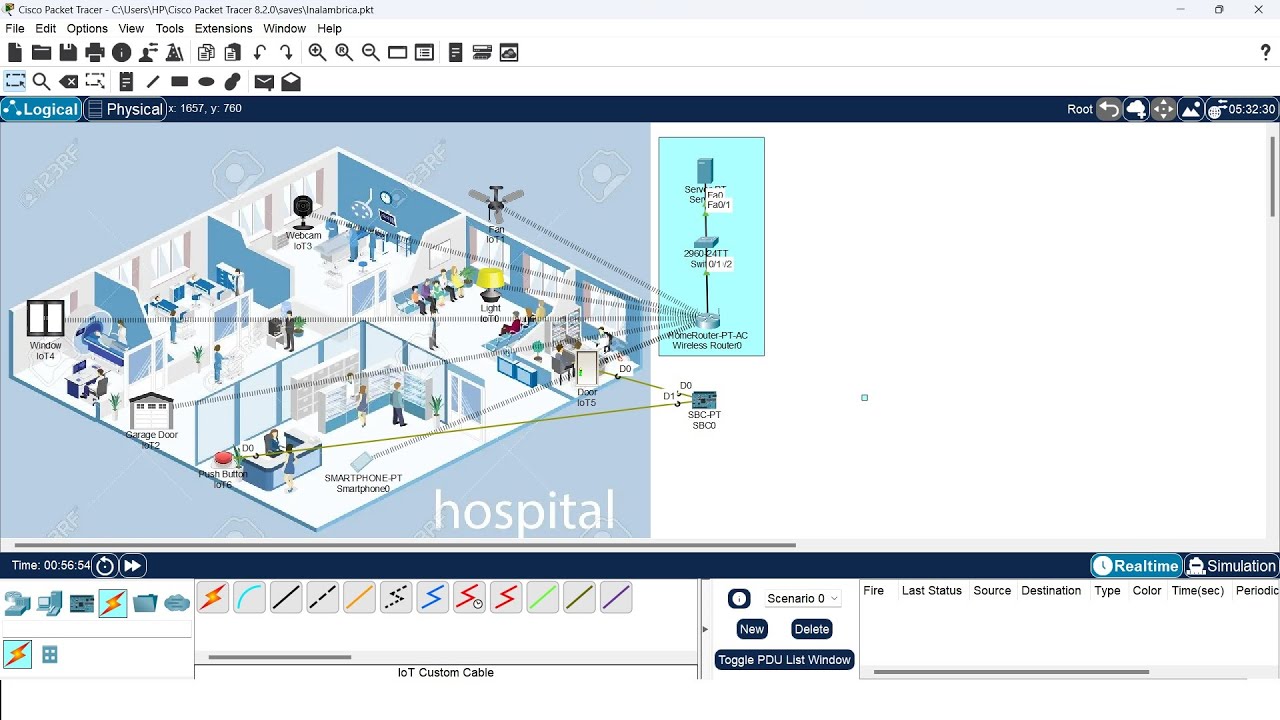This screenshot has height=720, width=1280.
Task: Print the workspace
Action: [95, 53]
